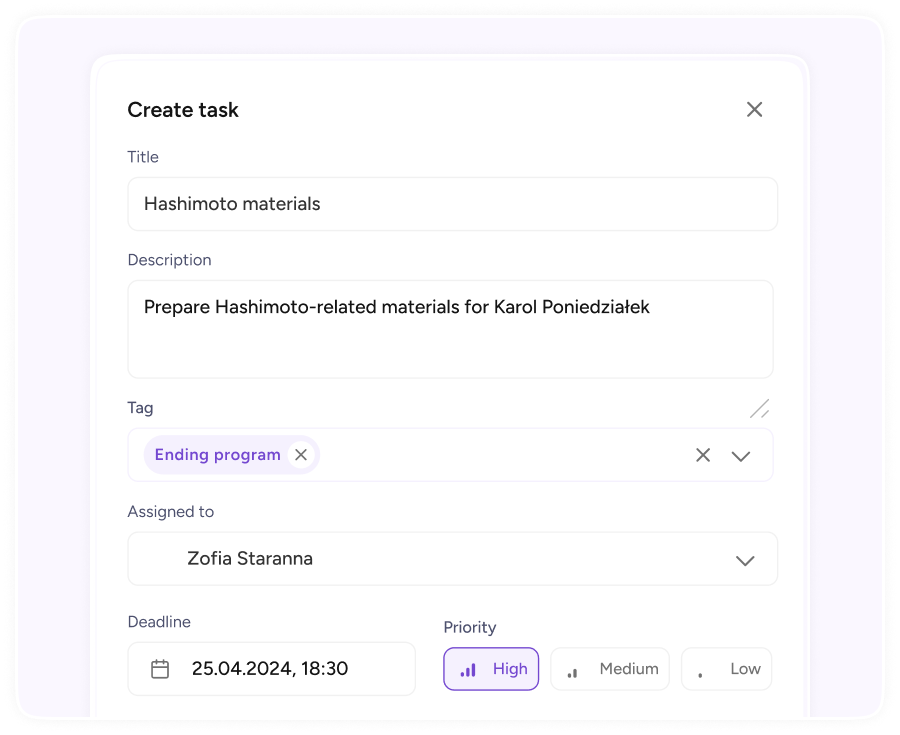This screenshot has height=735, width=900.
Task: Click the empty area of the Tag field
Action: pos(505,455)
